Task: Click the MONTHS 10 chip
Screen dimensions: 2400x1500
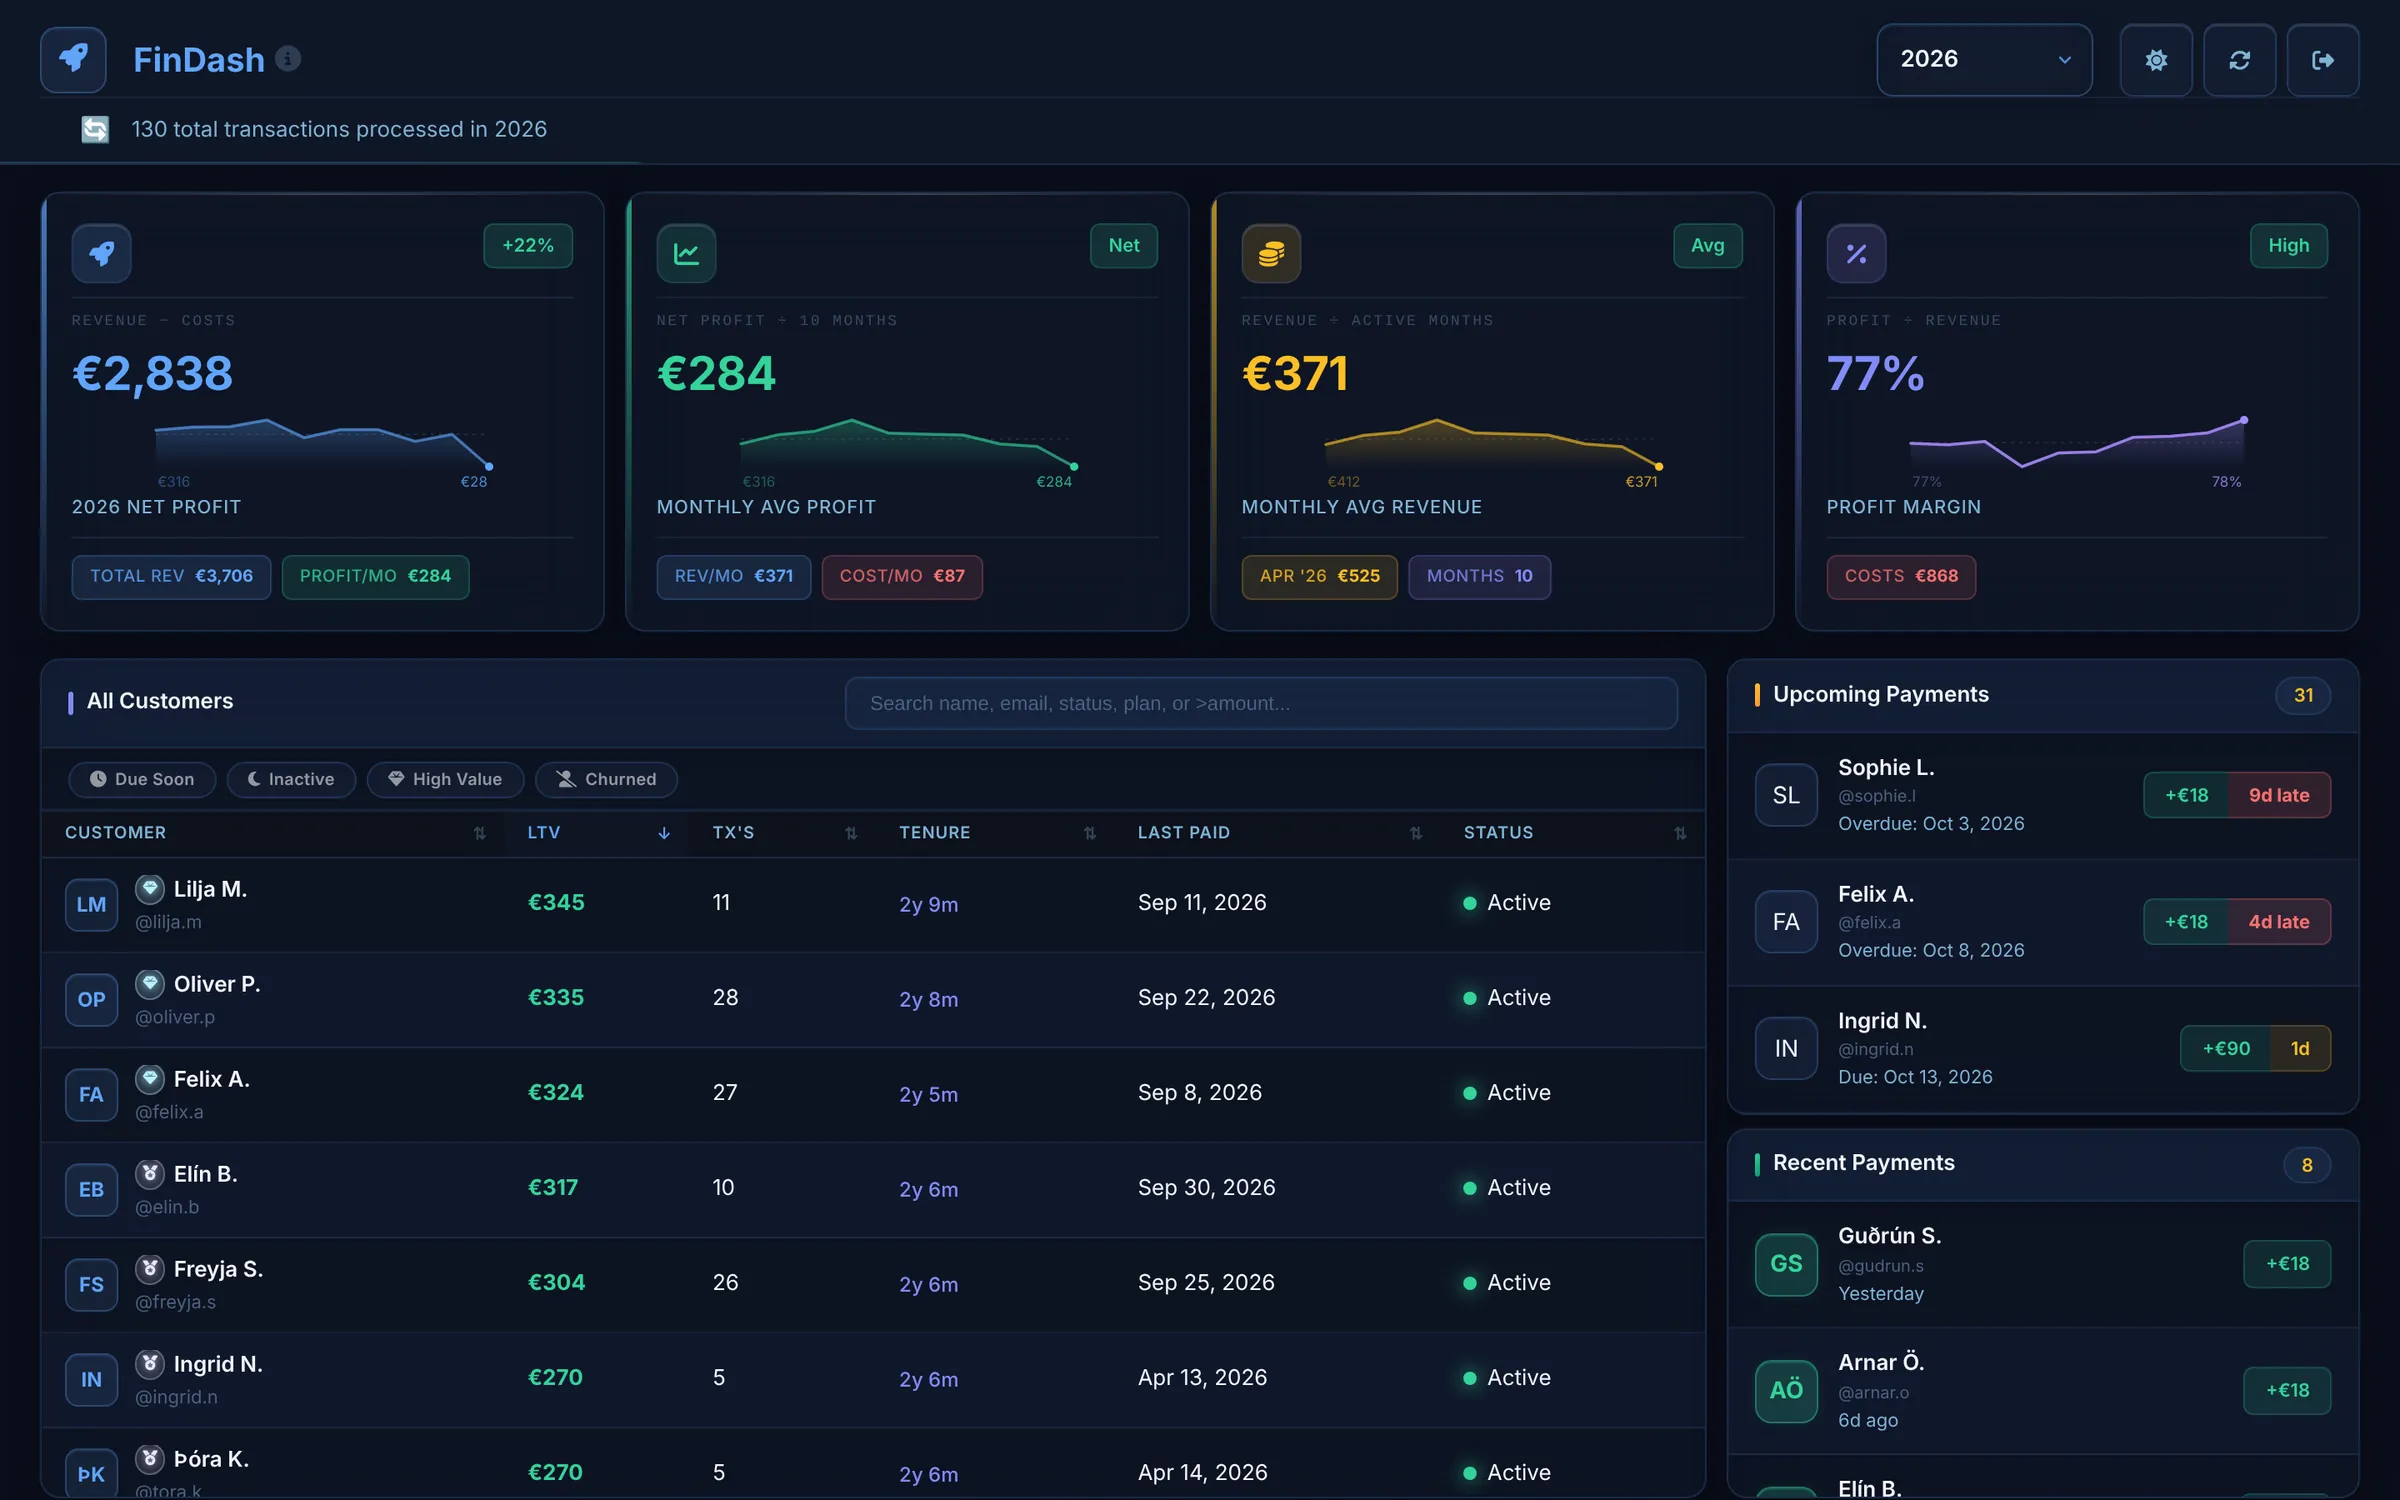Action: click(x=1479, y=576)
